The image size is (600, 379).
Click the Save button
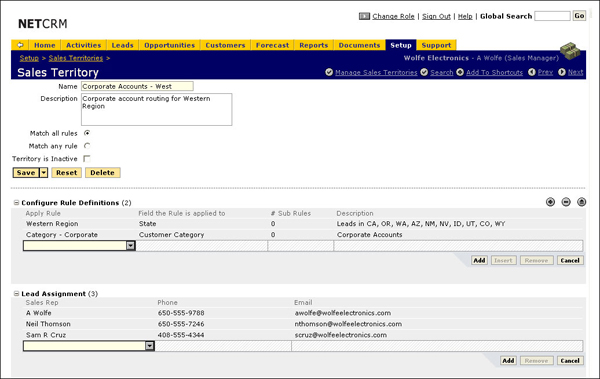[x=26, y=173]
